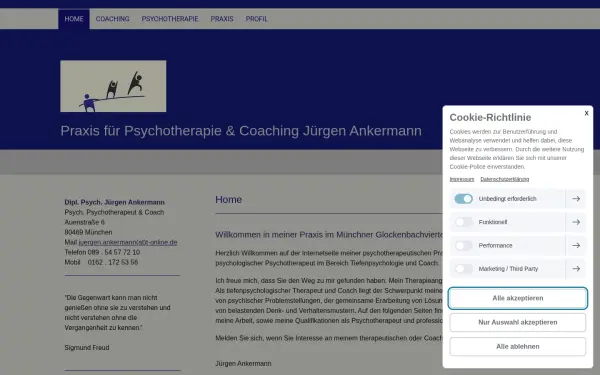Click the 80469 München line
This screenshot has height=375, width=600.
(88, 232)
